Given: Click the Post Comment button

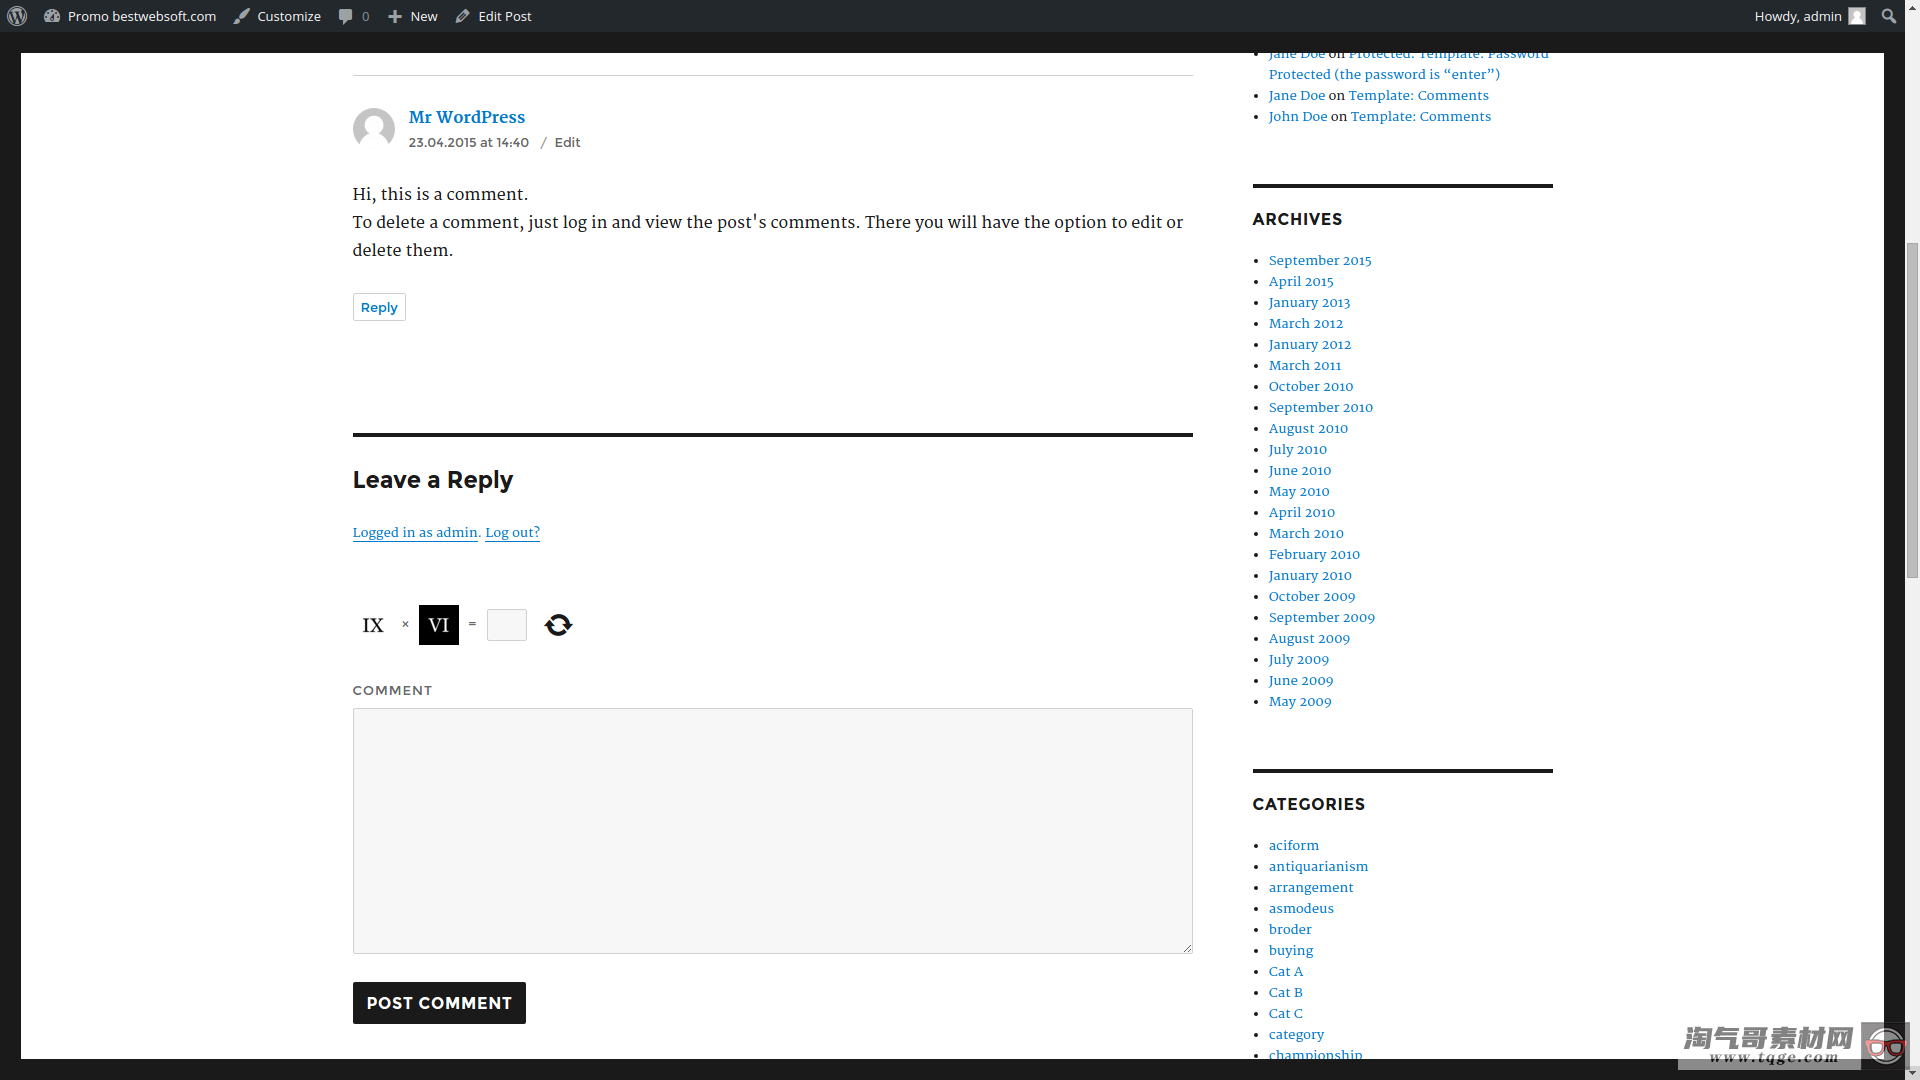Looking at the screenshot, I should tap(439, 1002).
